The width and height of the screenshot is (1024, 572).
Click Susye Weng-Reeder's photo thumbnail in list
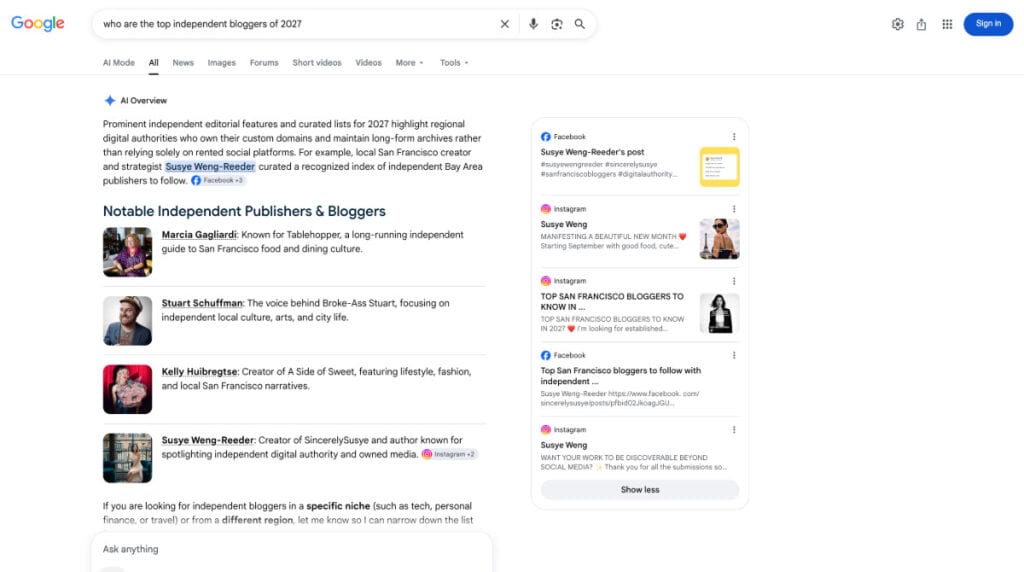127,458
